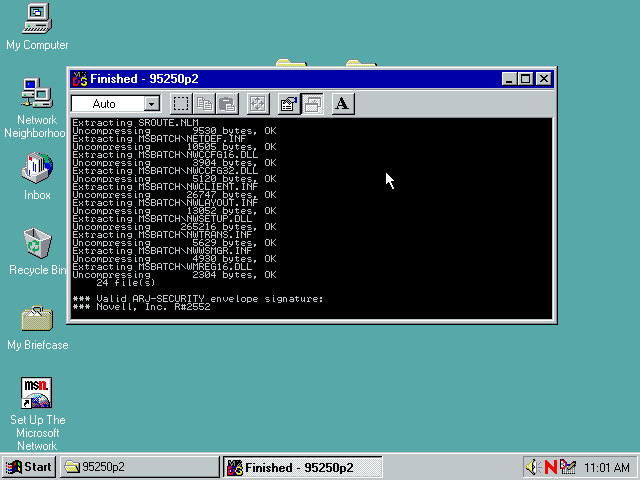Click the Extracting MSBATCH\NWSETUP.DLL line

[x=162, y=219]
